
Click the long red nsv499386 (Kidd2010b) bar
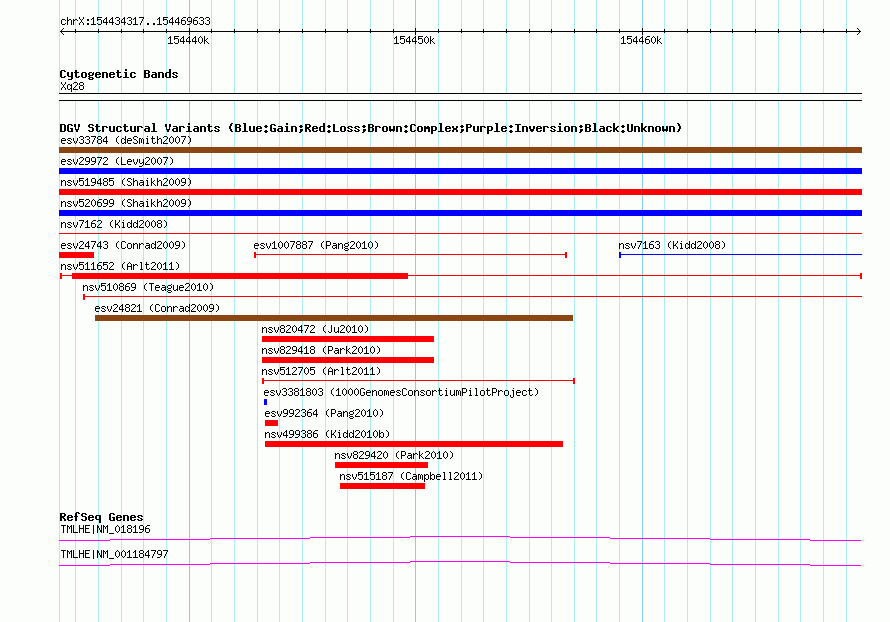(x=413, y=444)
